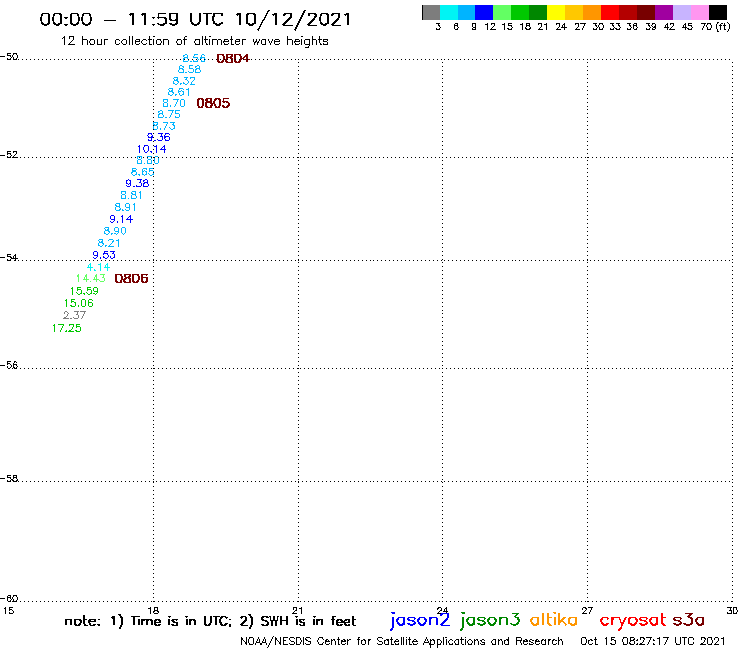Select the -56 latitude axis label
This screenshot has width=740, height=650.
coord(9,365)
